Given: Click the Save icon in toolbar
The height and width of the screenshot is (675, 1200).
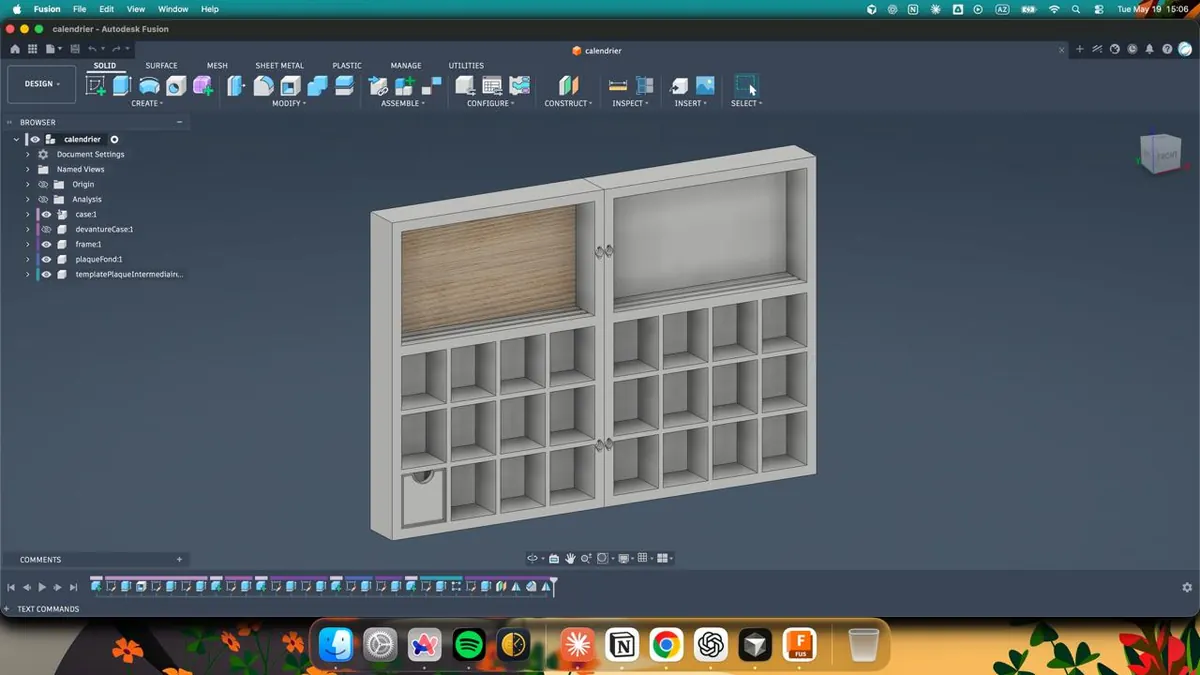Looking at the screenshot, I should point(75,48).
